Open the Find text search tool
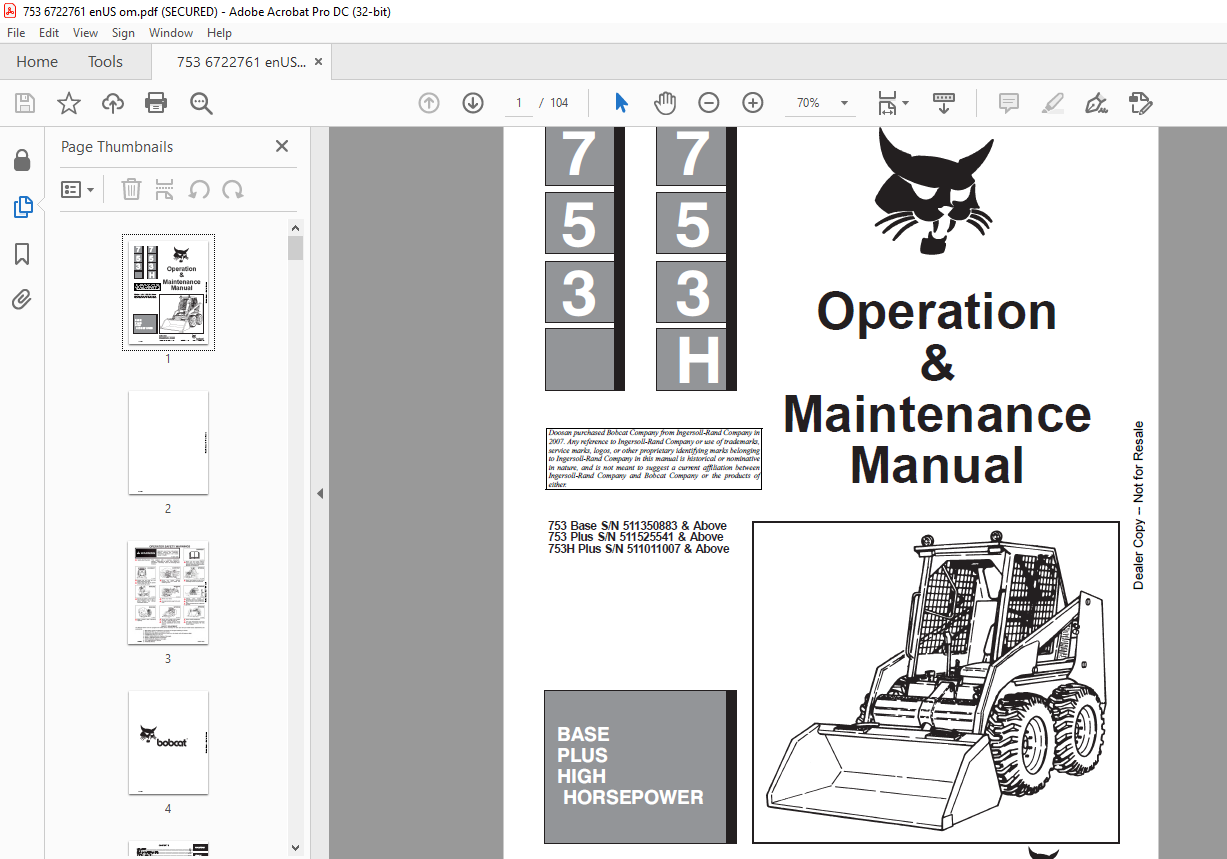This screenshot has width=1227, height=859. (201, 103)
